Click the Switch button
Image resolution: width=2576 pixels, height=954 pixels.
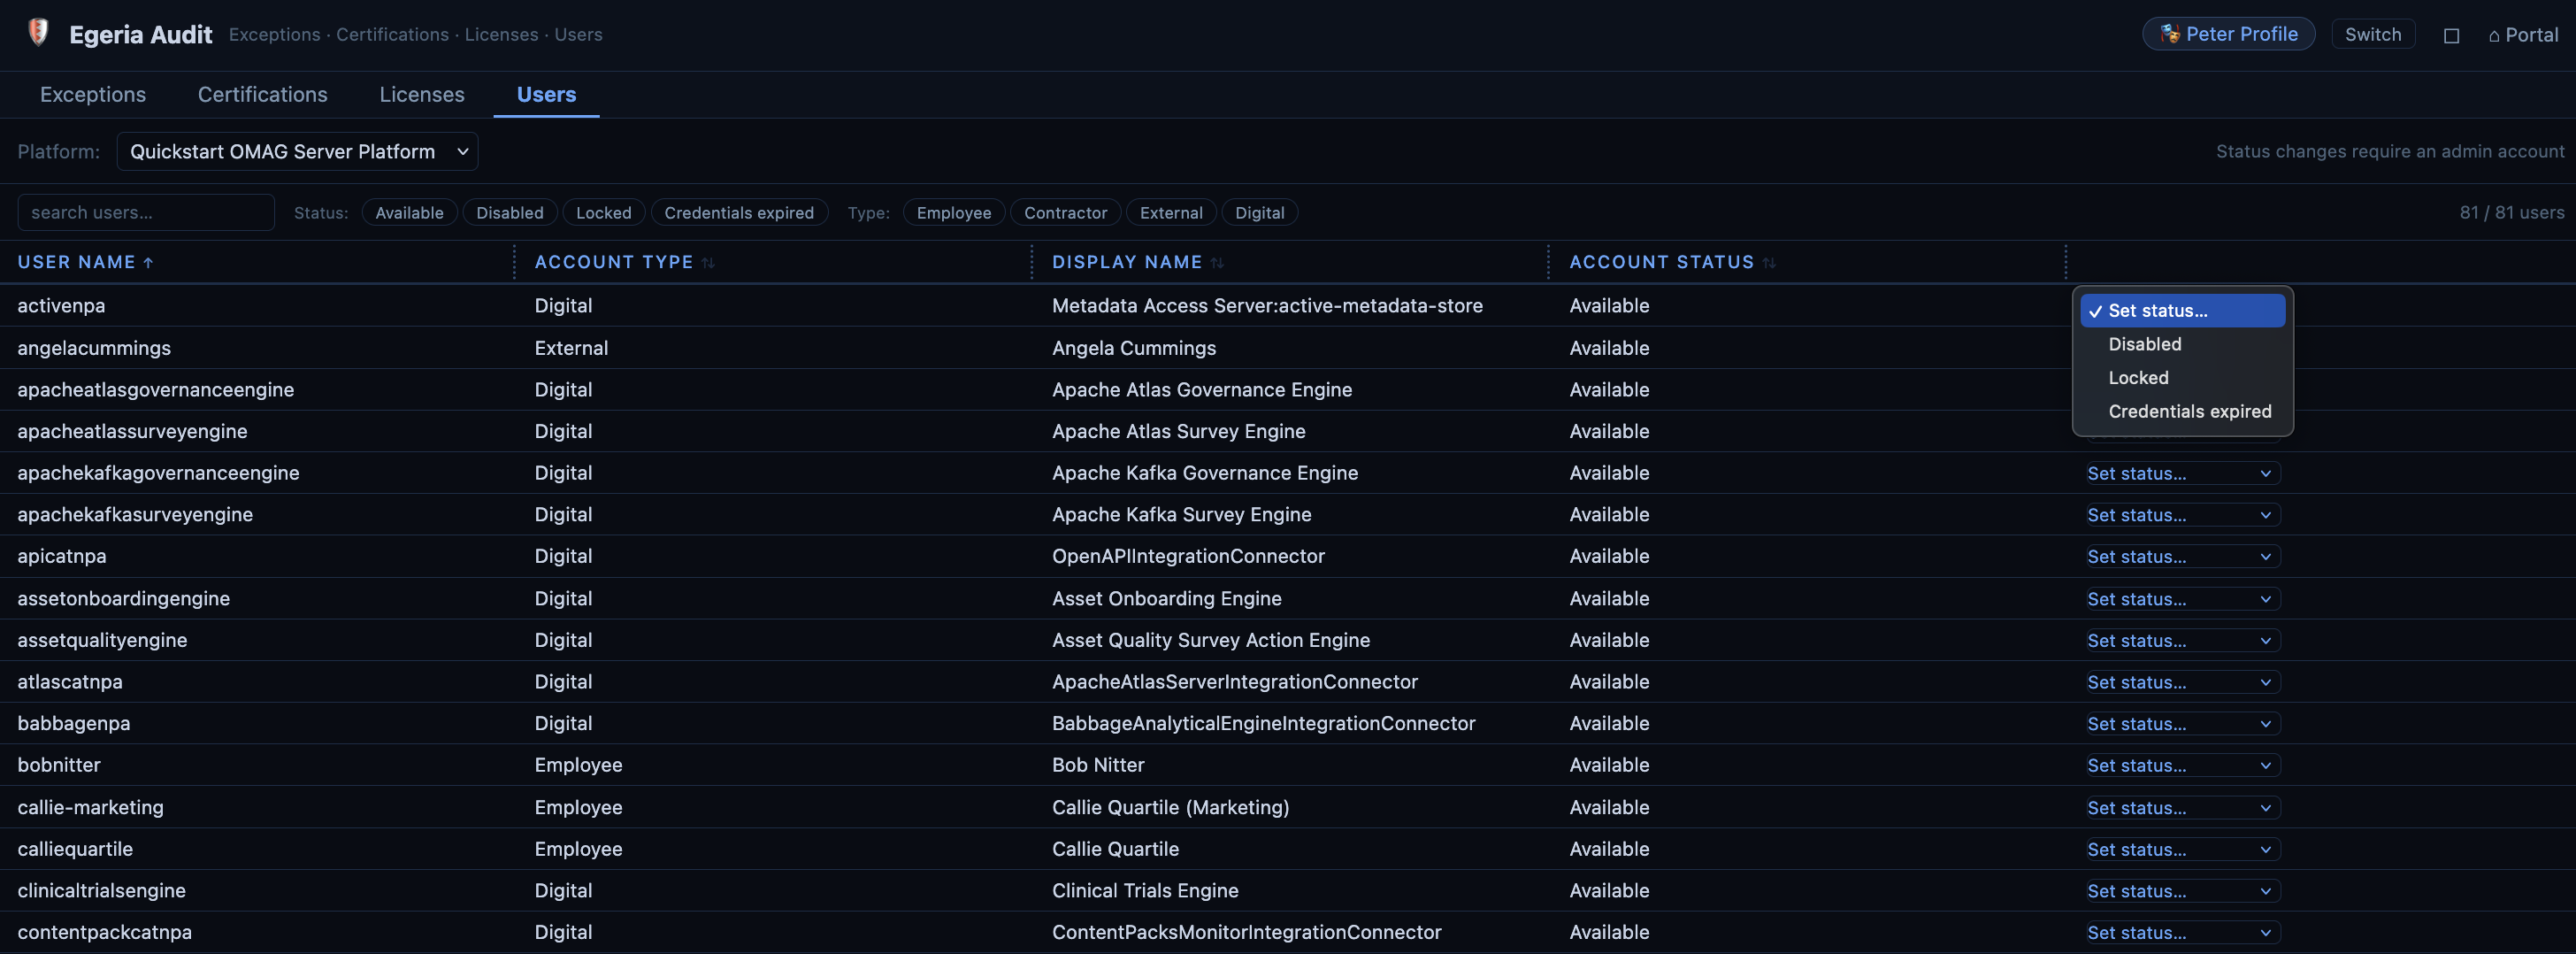coord(2373,34)
